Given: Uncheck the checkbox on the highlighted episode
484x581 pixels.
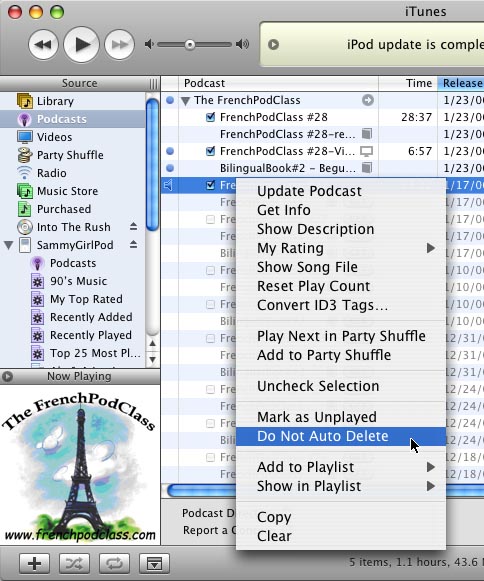Looking at the screenshot, I should point(210,185).
